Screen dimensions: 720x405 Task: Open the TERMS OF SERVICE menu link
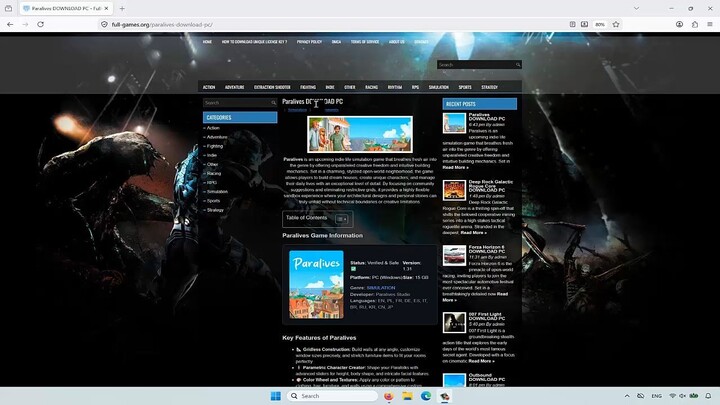365,42
